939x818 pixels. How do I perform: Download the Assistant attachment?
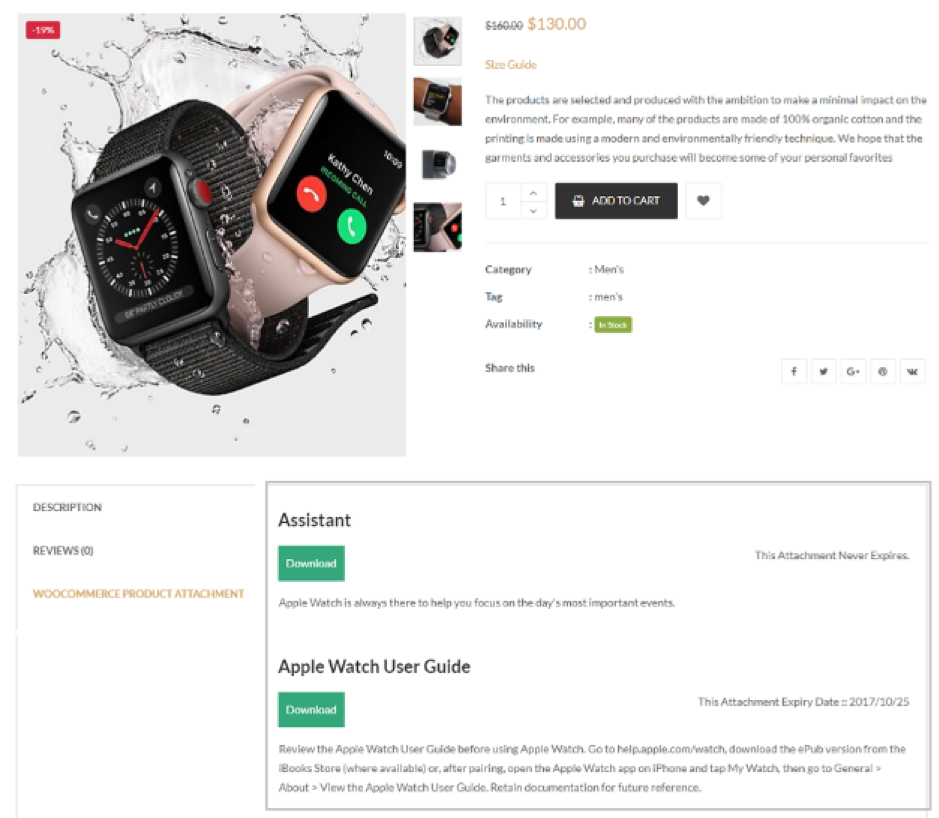point(311,563)
